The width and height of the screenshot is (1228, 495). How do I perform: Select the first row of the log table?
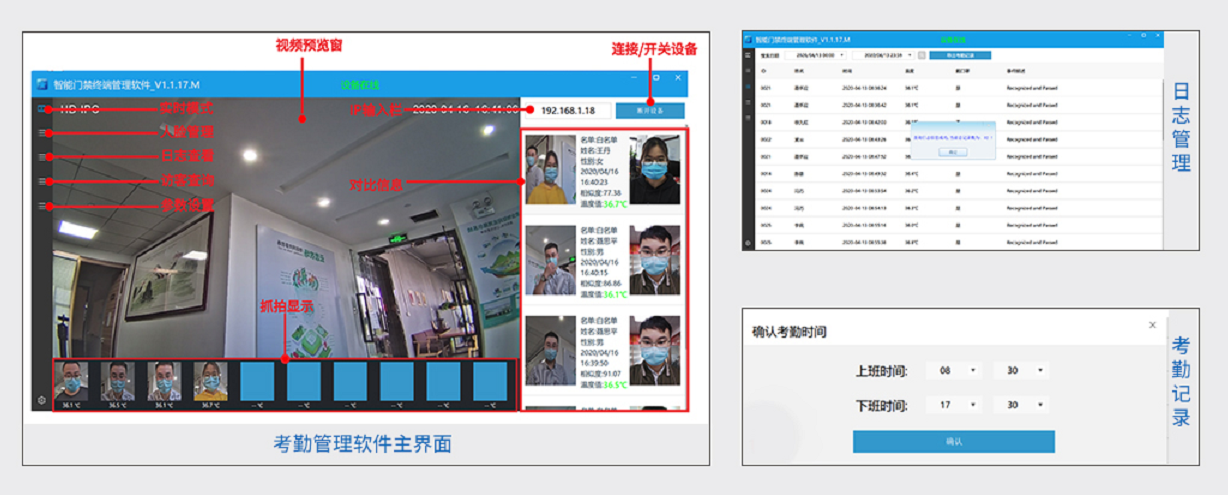958,88
